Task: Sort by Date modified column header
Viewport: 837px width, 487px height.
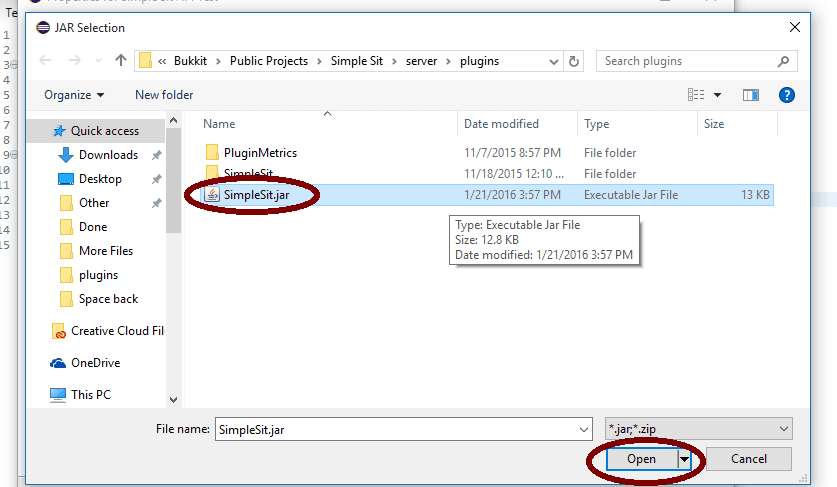Action: (501, 124)
